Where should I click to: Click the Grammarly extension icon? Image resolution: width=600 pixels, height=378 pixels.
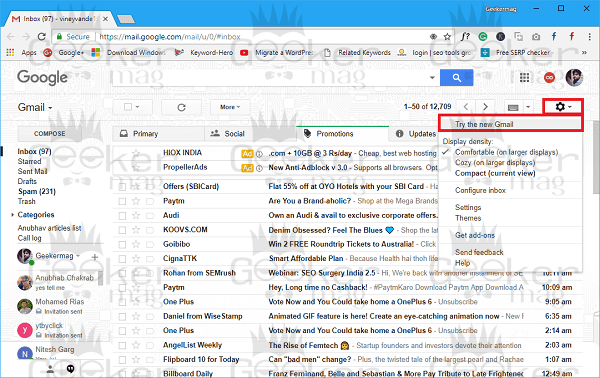[x=483, y=37]
